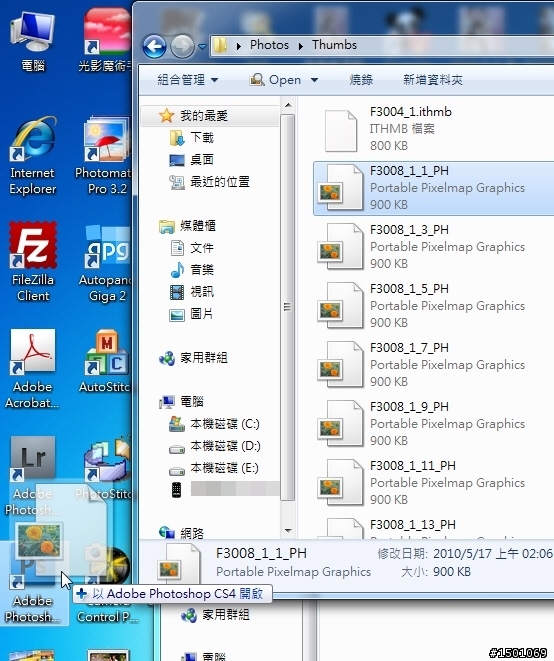Select file F3008_1_1_PH
Image resolution: width=554 pixels, height=661 pixels.
point(433,188)
